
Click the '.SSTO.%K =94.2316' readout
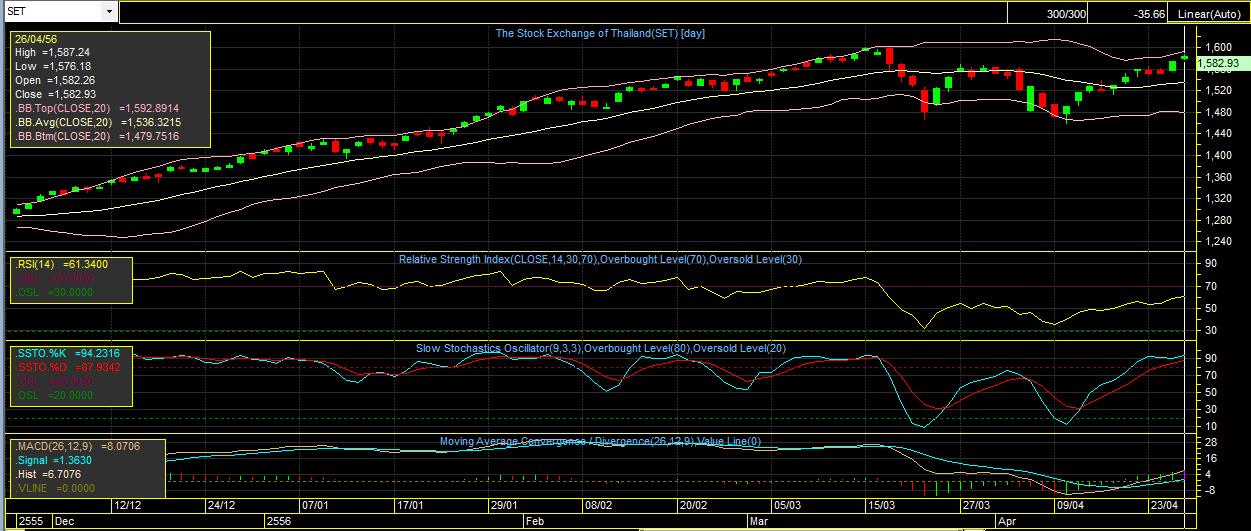click(x=67, y=353)
